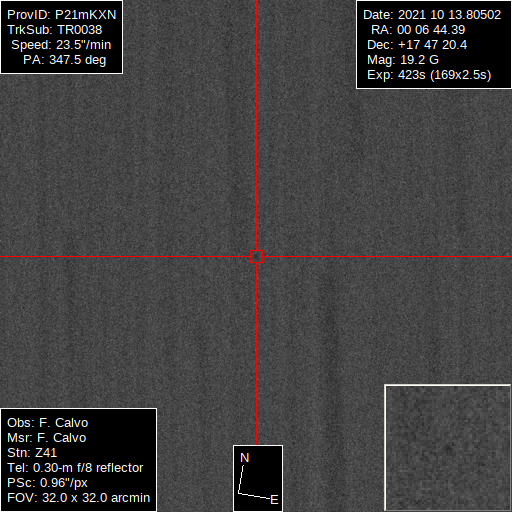Click the RA 00 06 44.39 coordinate
512x512 pixels.
coord(418,30)
